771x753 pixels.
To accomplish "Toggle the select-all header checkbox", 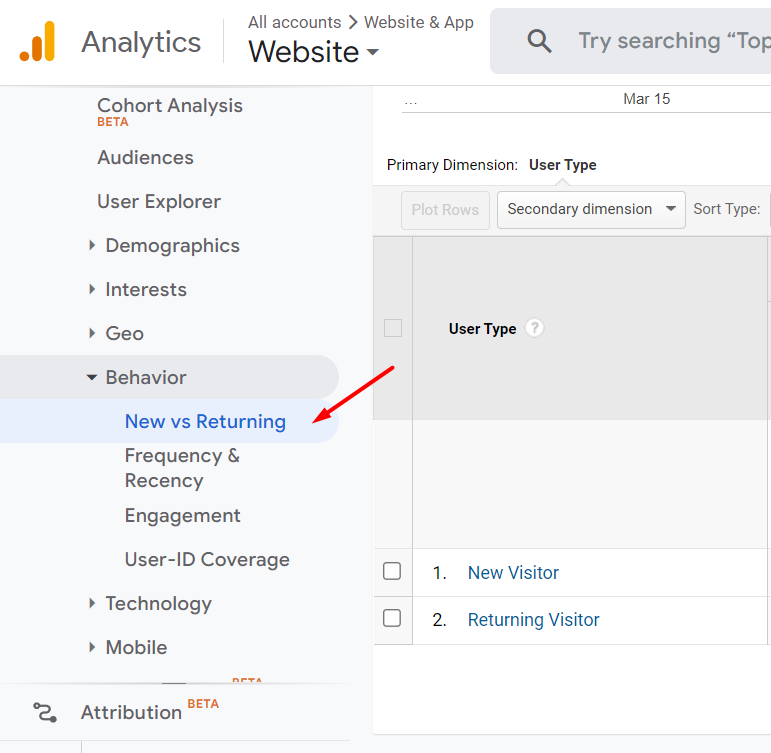I will (392, 328).
